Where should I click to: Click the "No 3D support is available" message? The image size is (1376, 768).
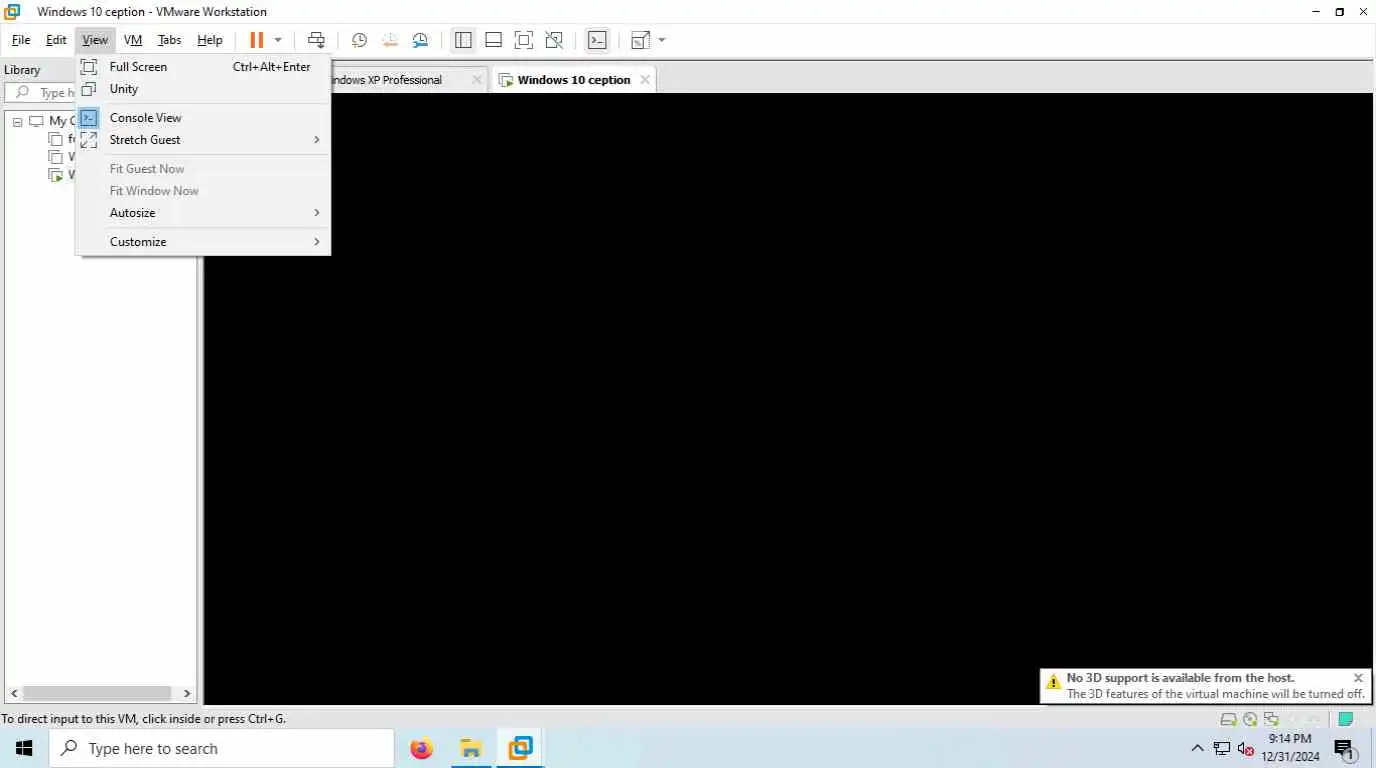tap(1180, 678)
